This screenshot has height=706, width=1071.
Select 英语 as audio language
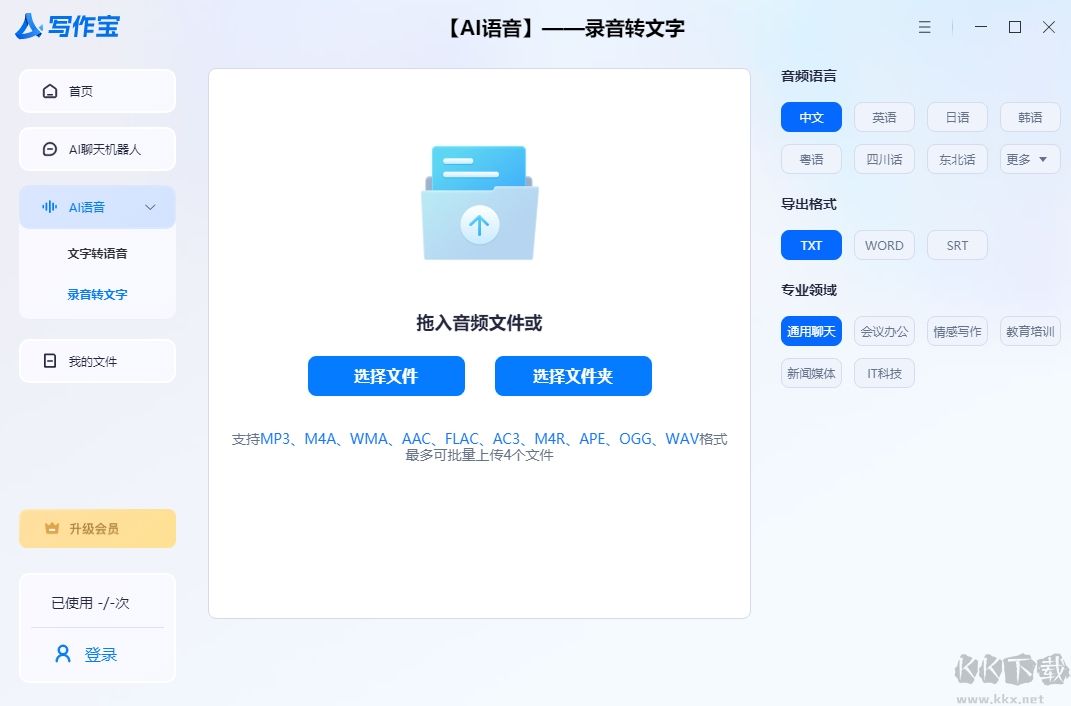pos(884,117)
